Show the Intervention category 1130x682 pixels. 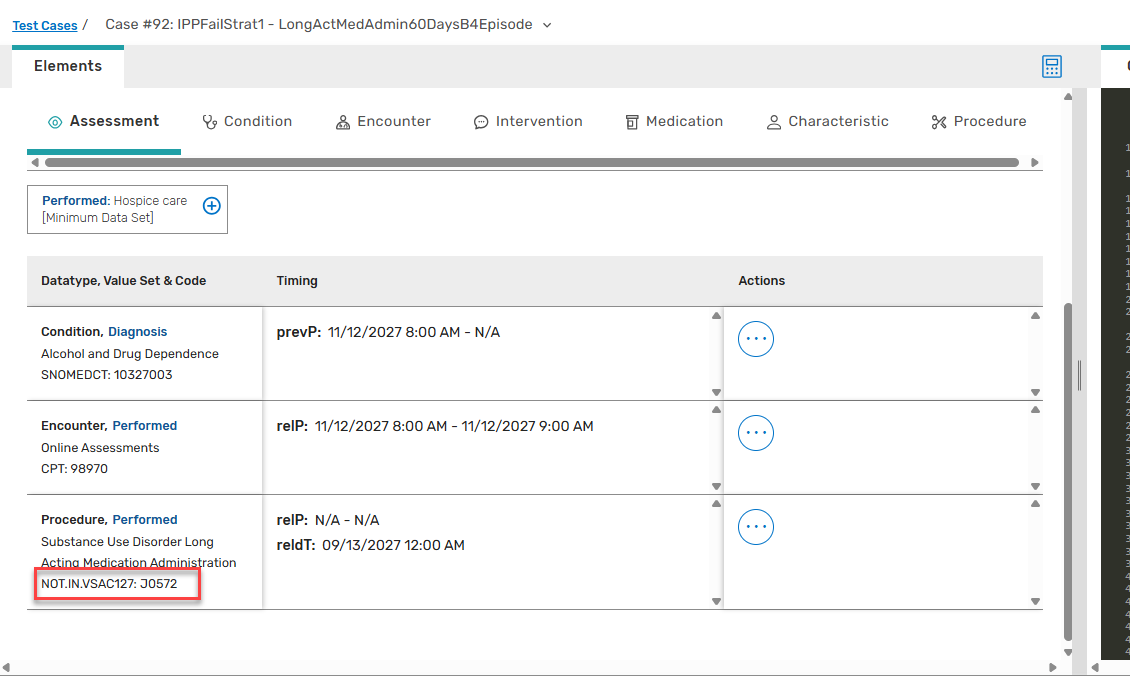(x=527, y=122)
